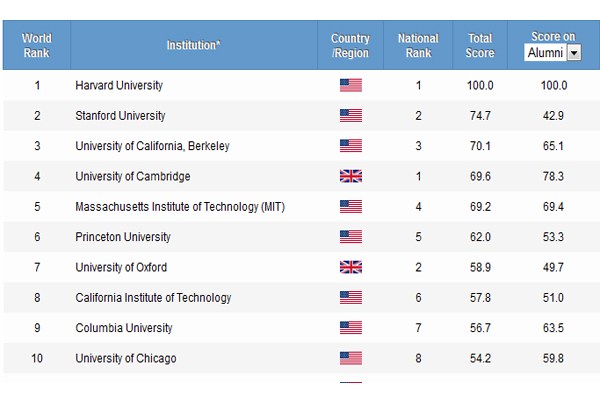Open the Stanford University link
The image size is (600, 400).
point(120,116)
